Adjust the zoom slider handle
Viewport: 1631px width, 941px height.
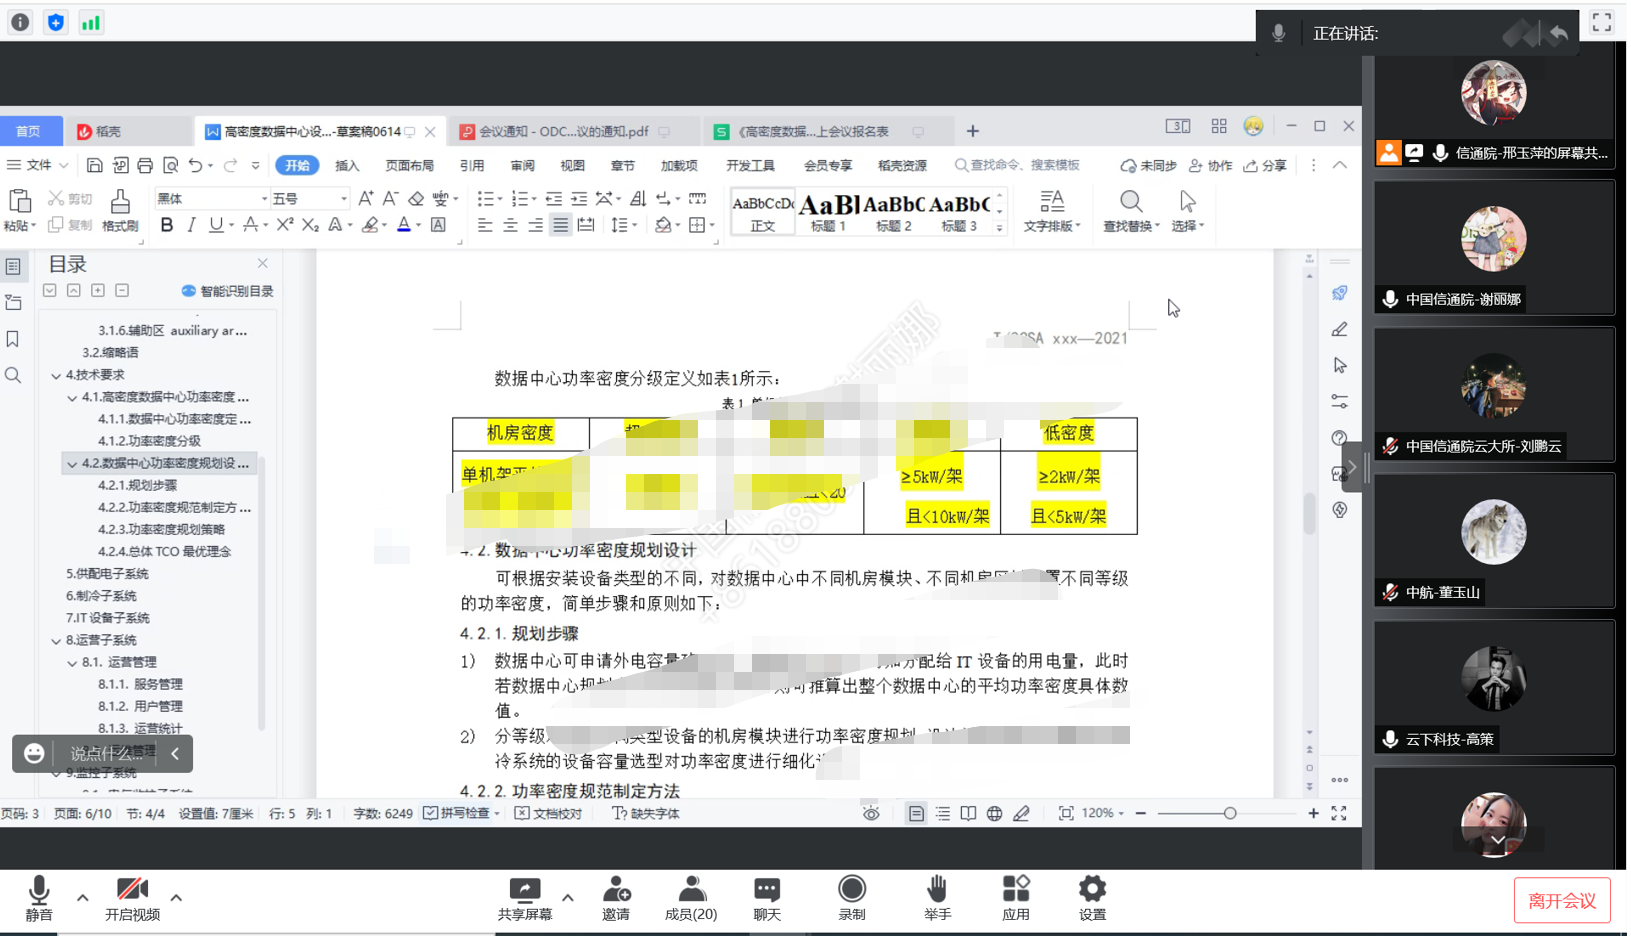(1230, 814)
